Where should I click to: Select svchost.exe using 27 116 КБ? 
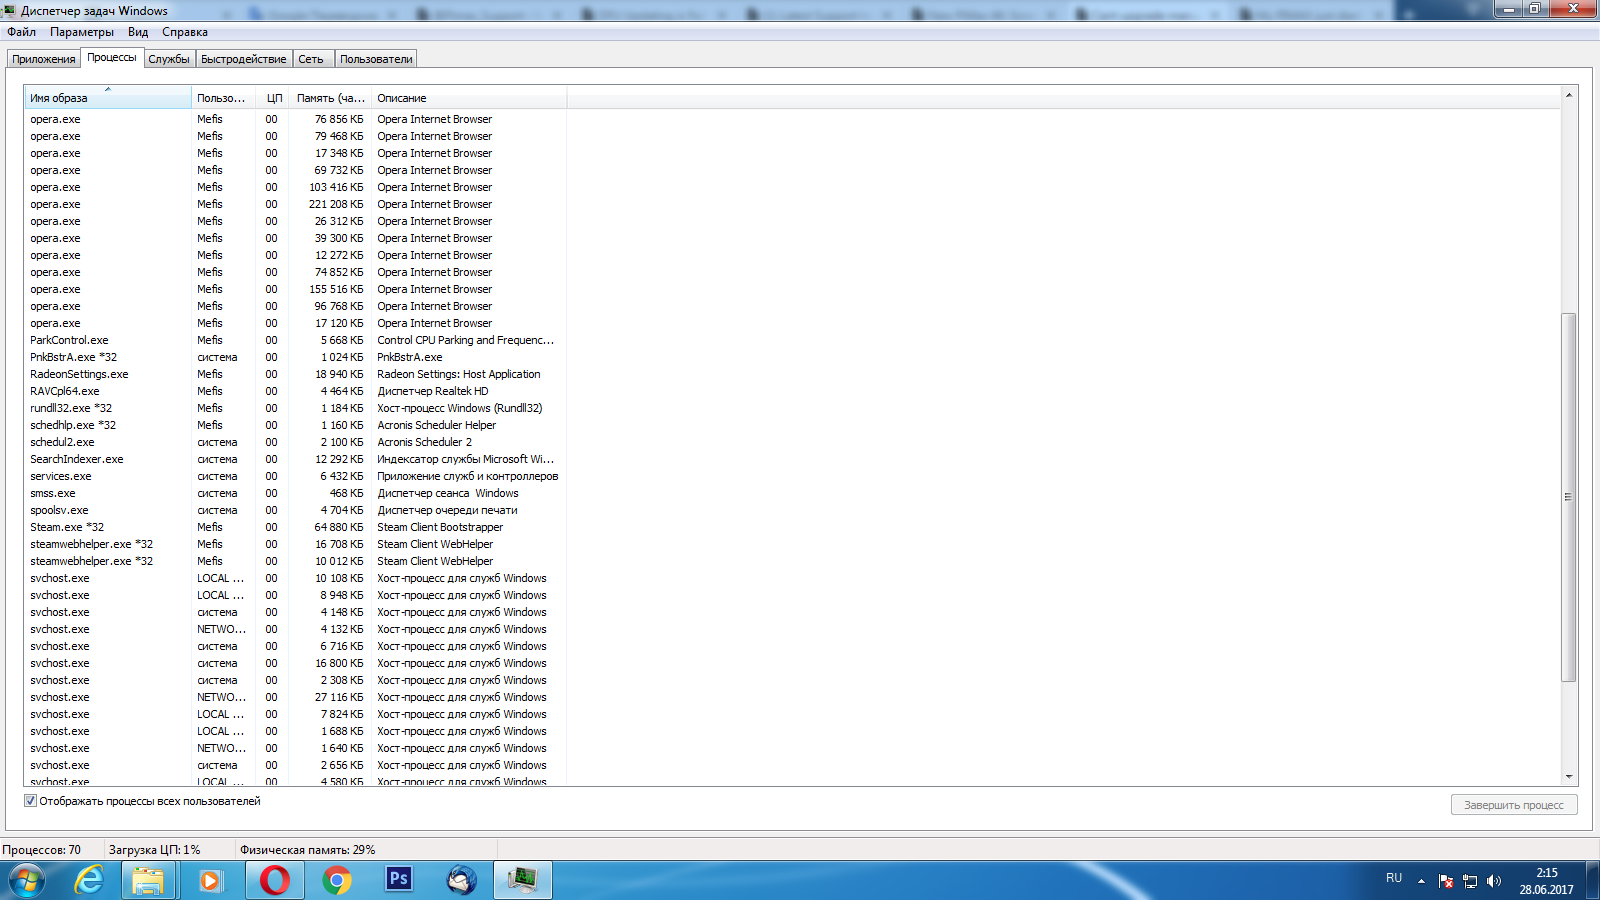pos(295,697)
